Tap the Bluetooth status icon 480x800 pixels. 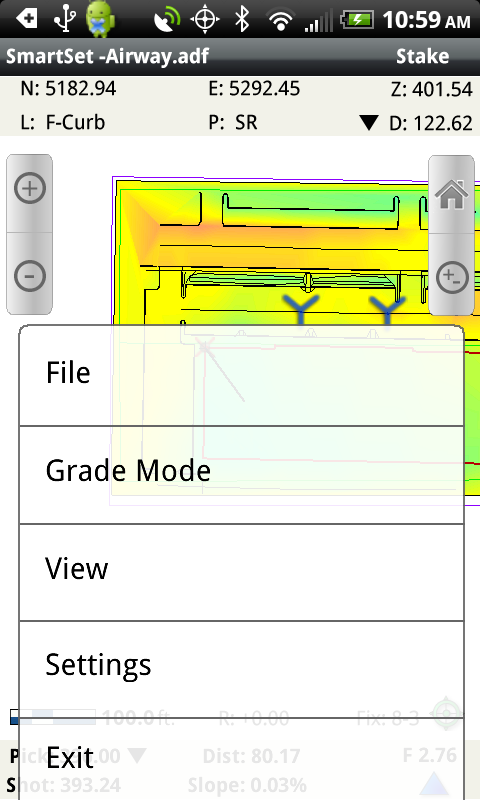pos(242,19)
